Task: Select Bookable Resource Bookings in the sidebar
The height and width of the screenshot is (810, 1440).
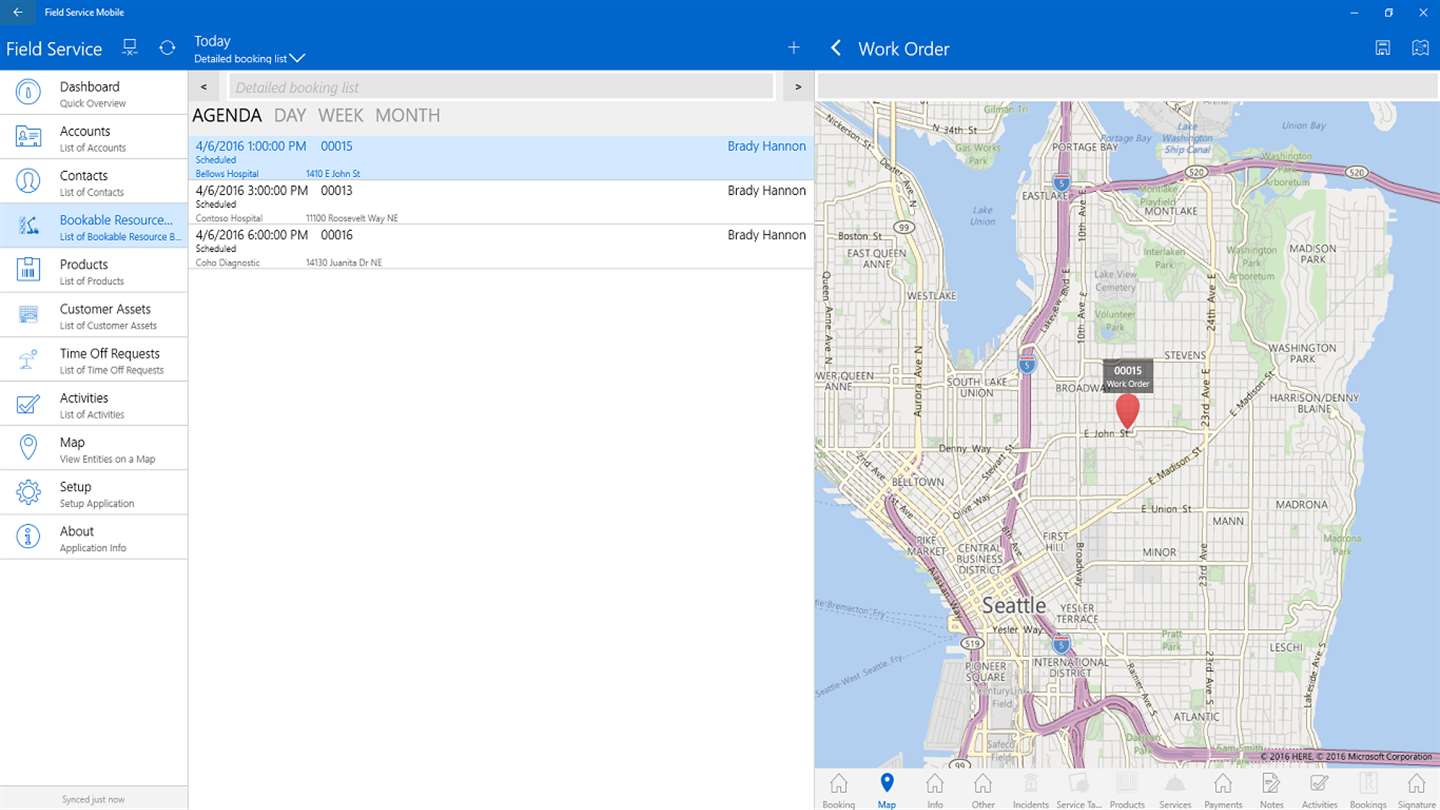Action: point(94,226)
